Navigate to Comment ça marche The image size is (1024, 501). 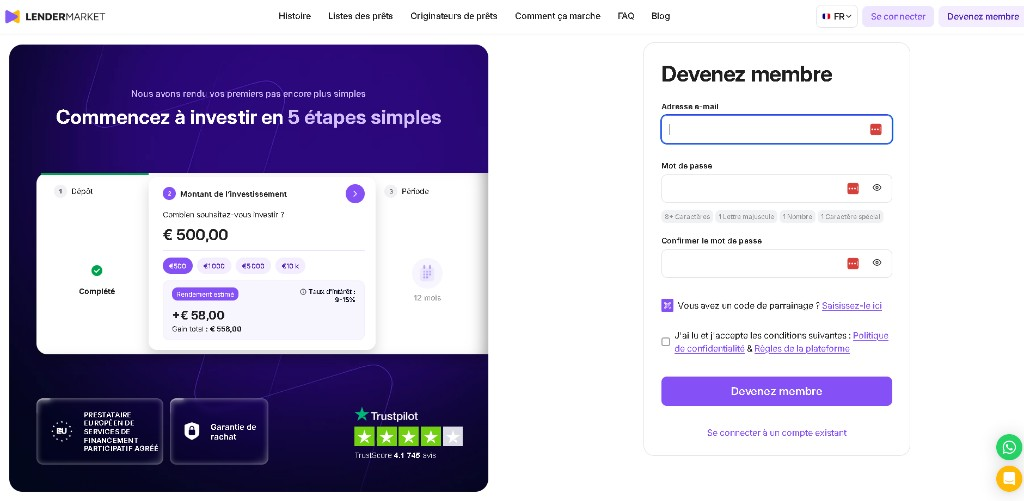pyautogui.click(x=557, y=16)
